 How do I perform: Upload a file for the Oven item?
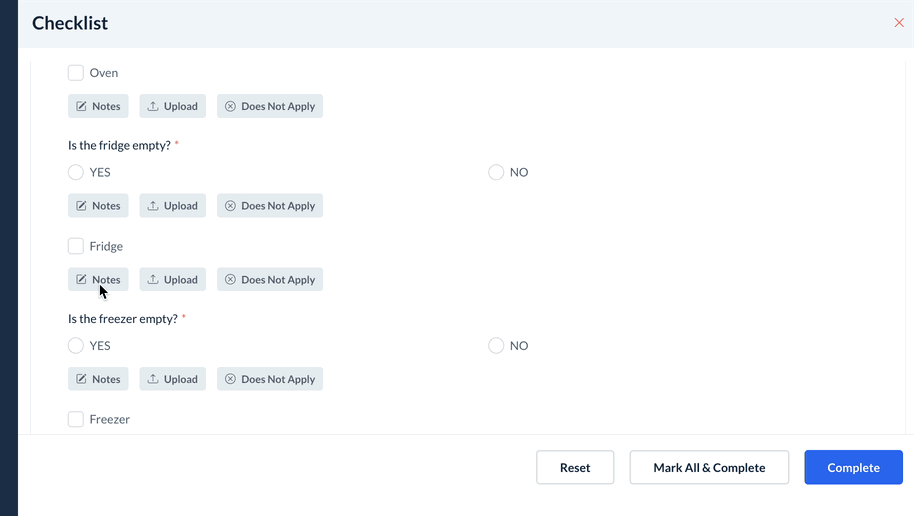tap(172, 106)
